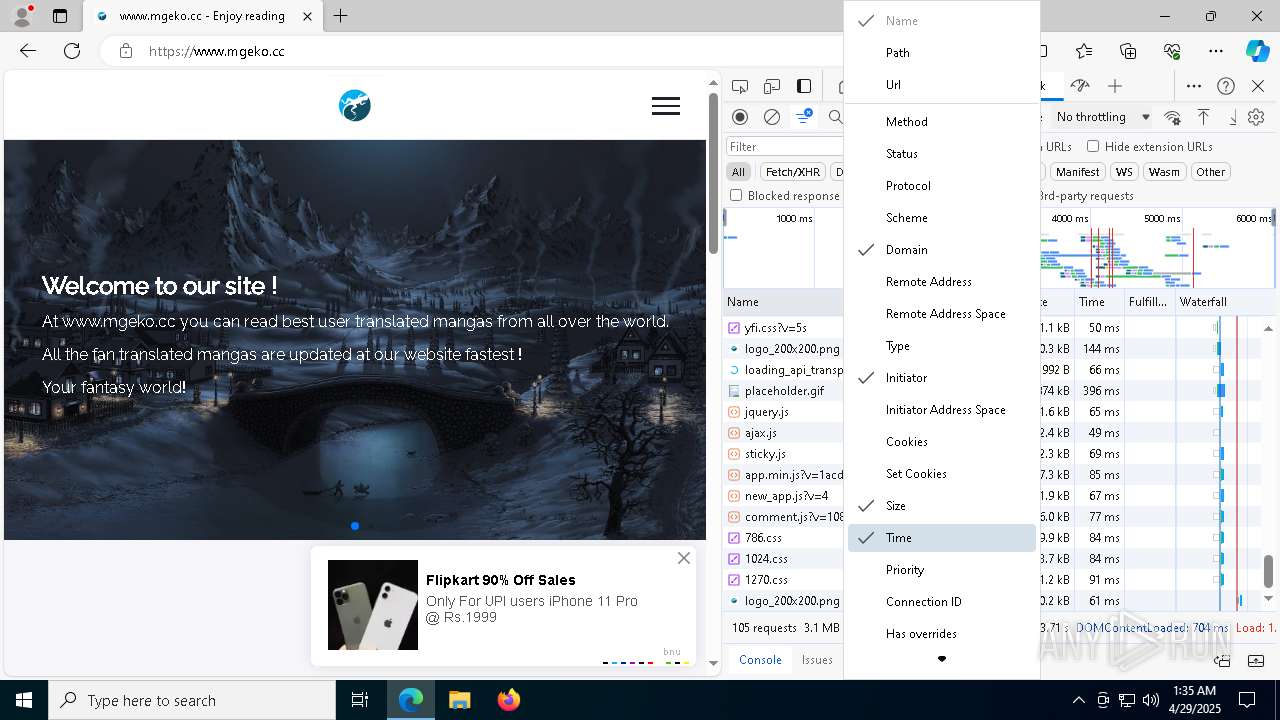Filter requests by Manifest type
The height and width of the screenshot is (720, 1280).
1077,172
